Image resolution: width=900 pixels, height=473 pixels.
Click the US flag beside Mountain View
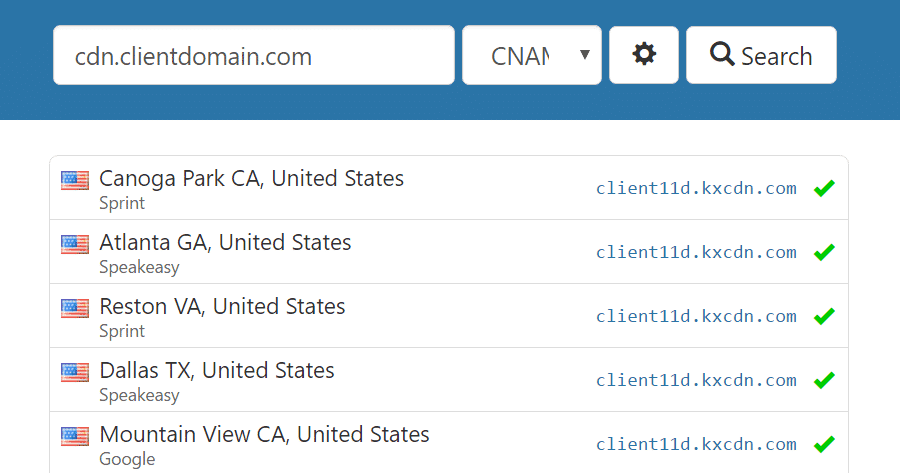75,436
